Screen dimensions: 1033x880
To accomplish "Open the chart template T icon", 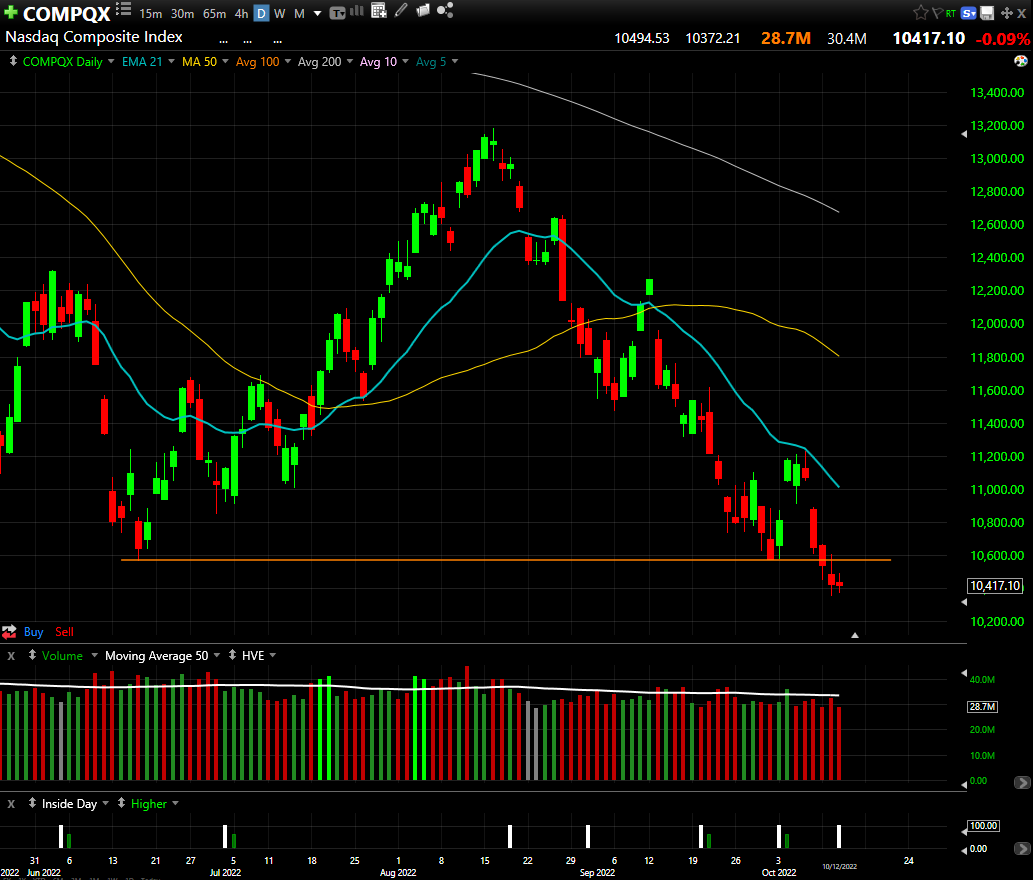I will pyautogui.click(x=337, y=13).
